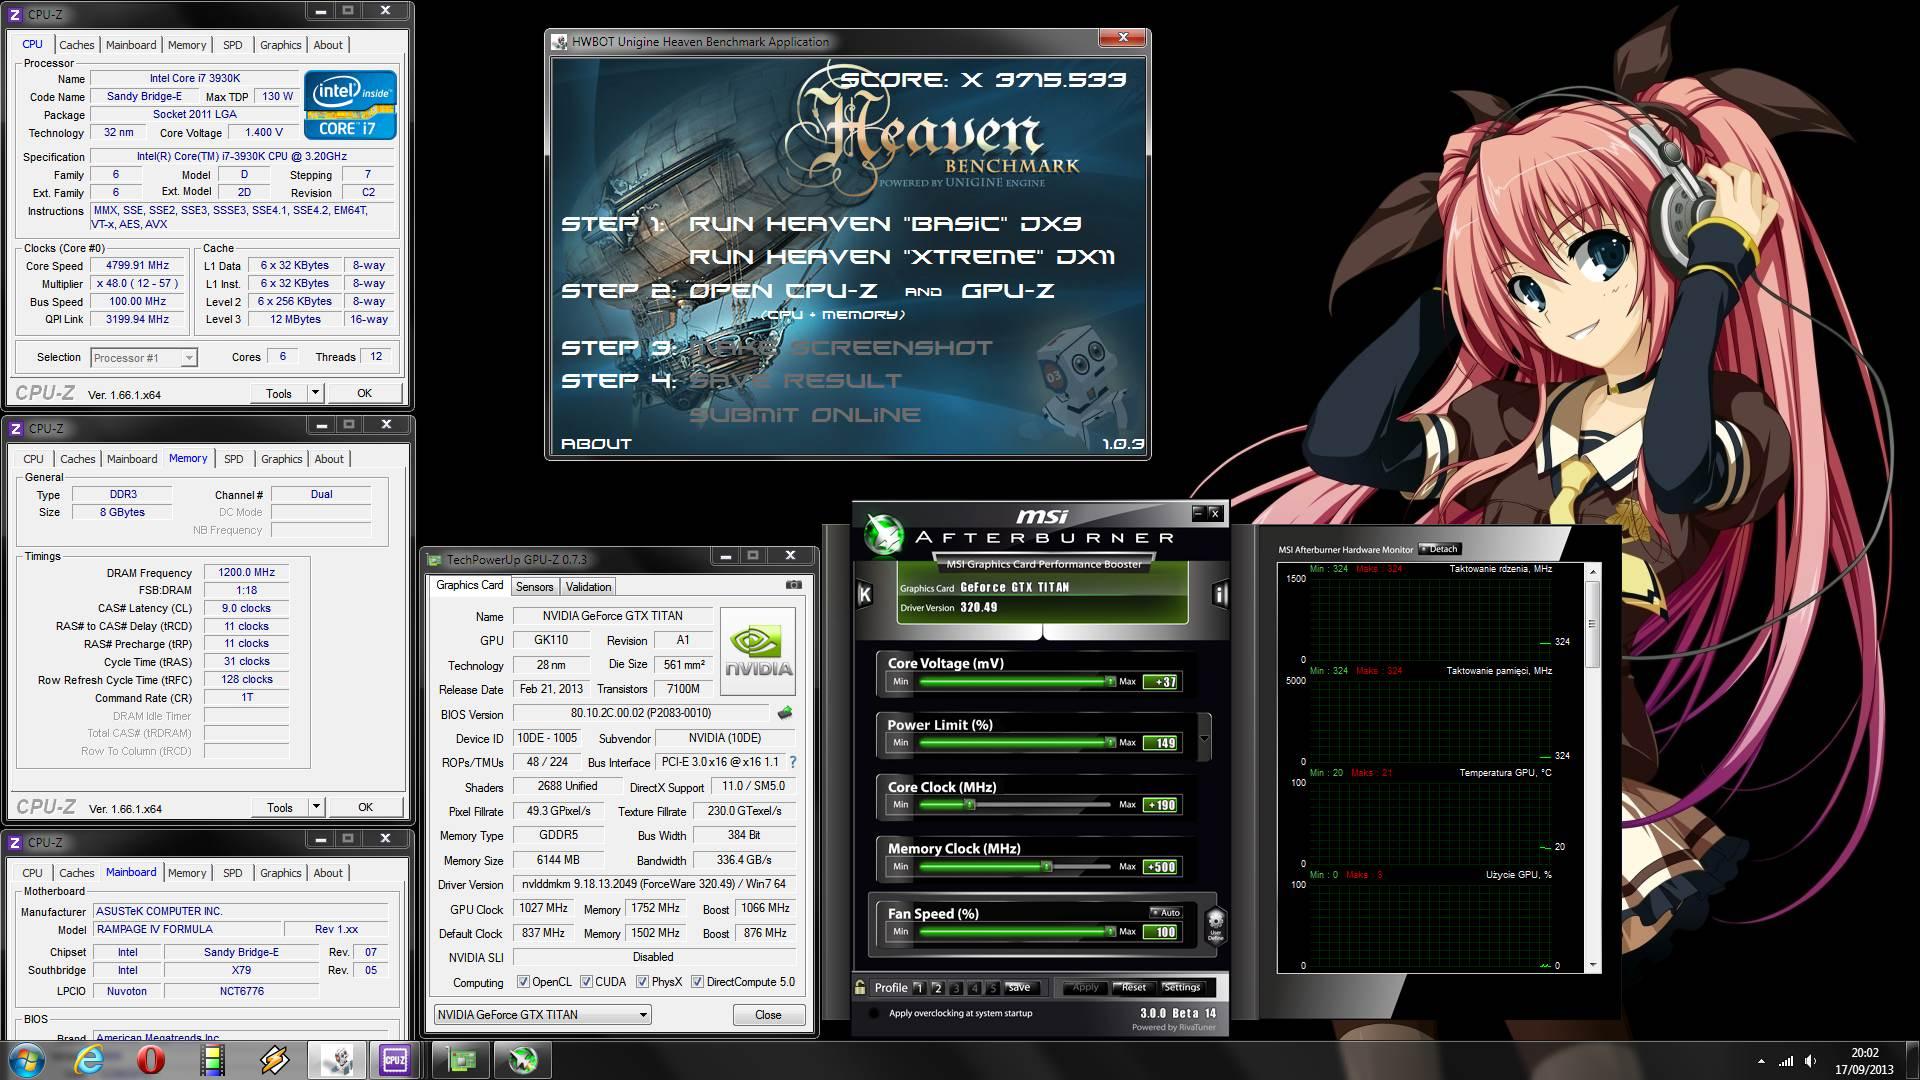Toggle fan speed Auto mode
The image size is (1920, 1080).
tap(1166, 912)
